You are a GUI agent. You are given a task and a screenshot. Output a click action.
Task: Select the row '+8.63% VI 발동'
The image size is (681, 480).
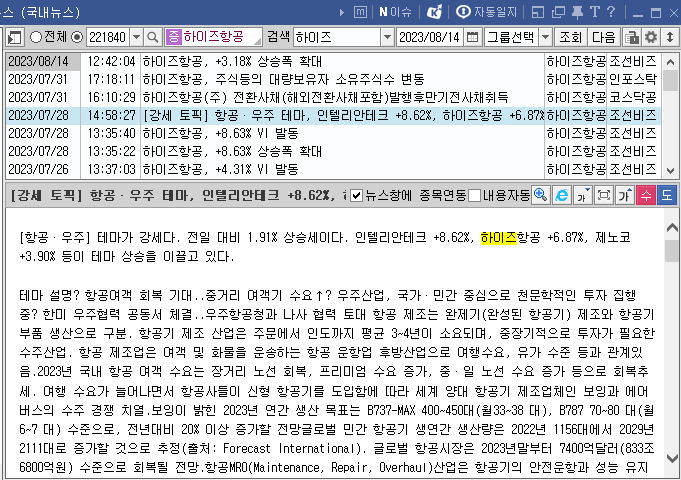[x=333, y=133]
